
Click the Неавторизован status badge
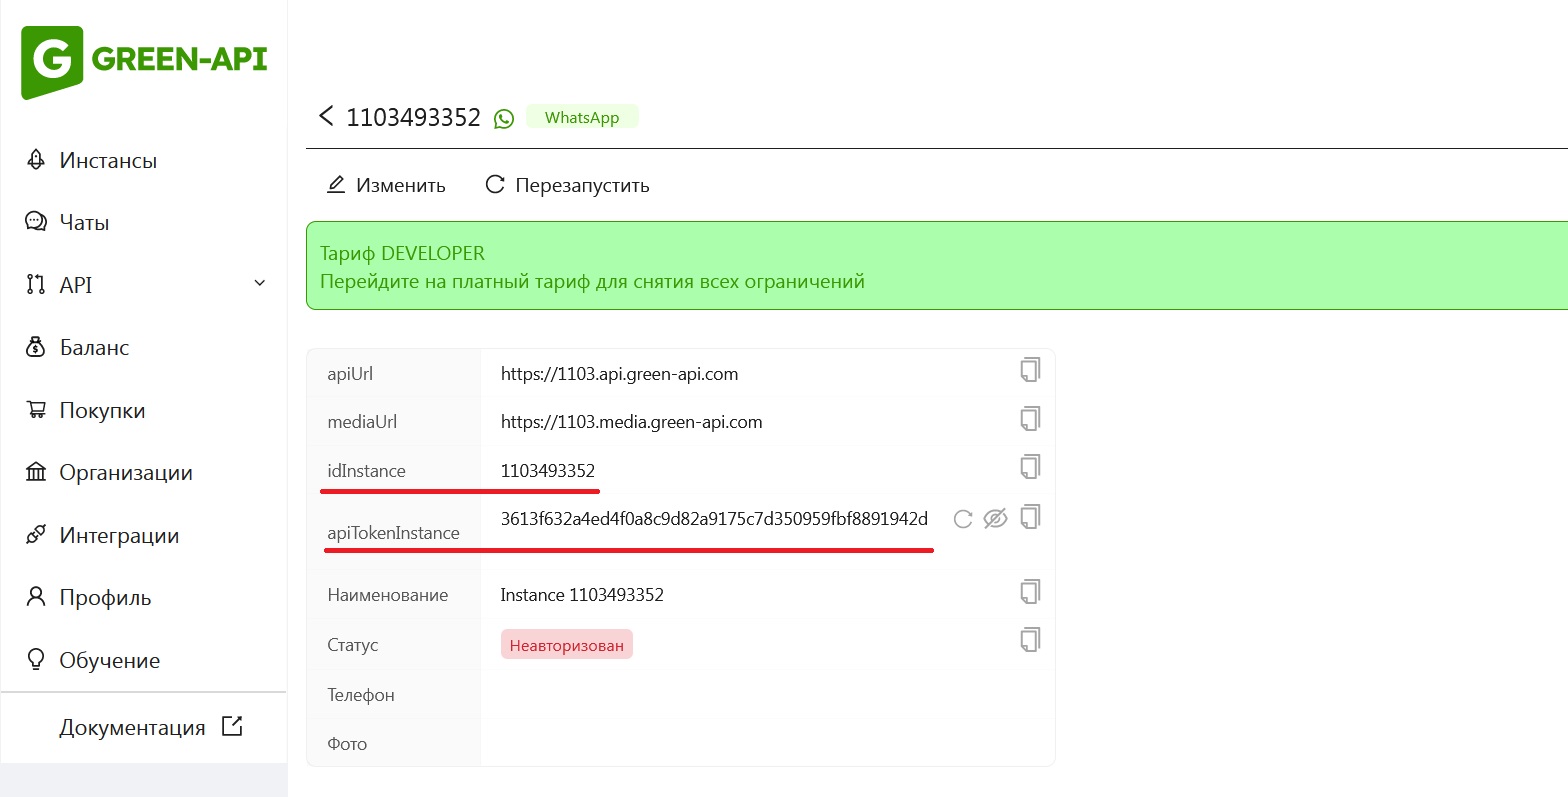pos(567,645)
